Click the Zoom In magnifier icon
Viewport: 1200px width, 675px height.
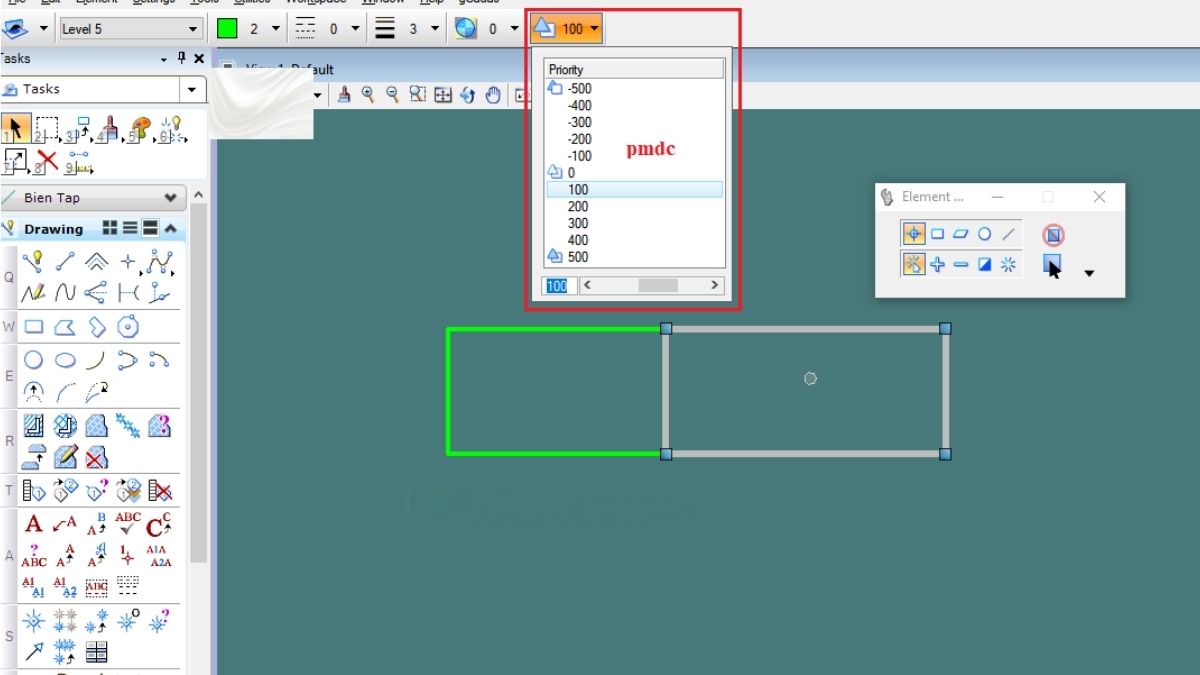pos(368,95)
